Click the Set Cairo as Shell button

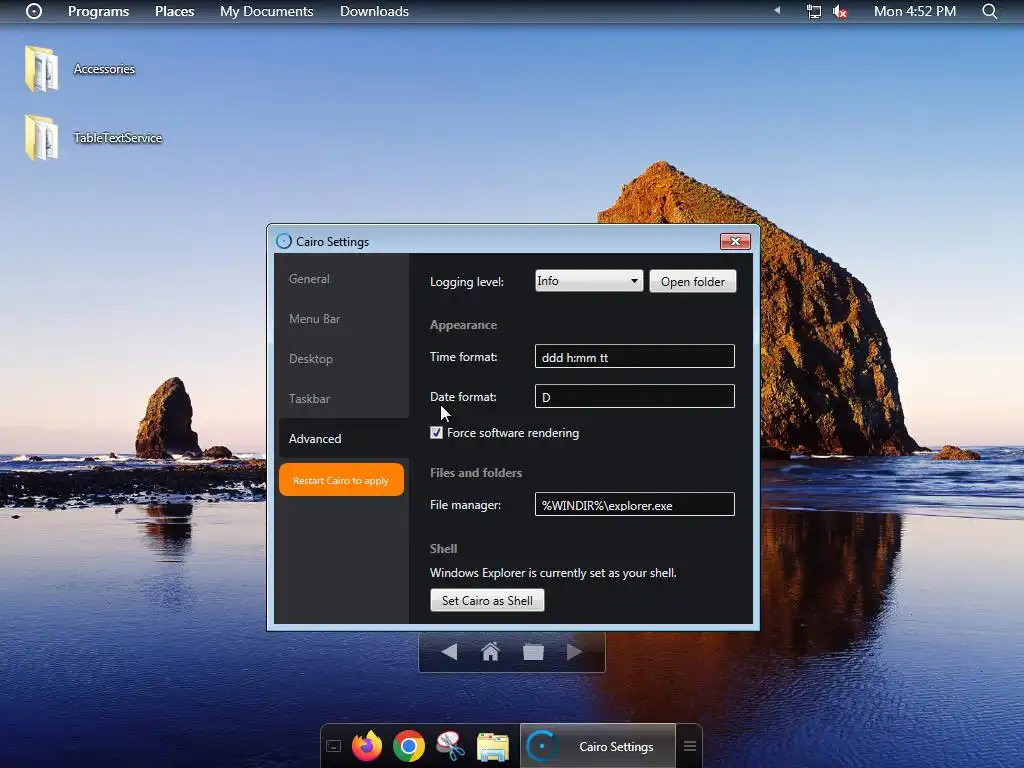point(487,600)
